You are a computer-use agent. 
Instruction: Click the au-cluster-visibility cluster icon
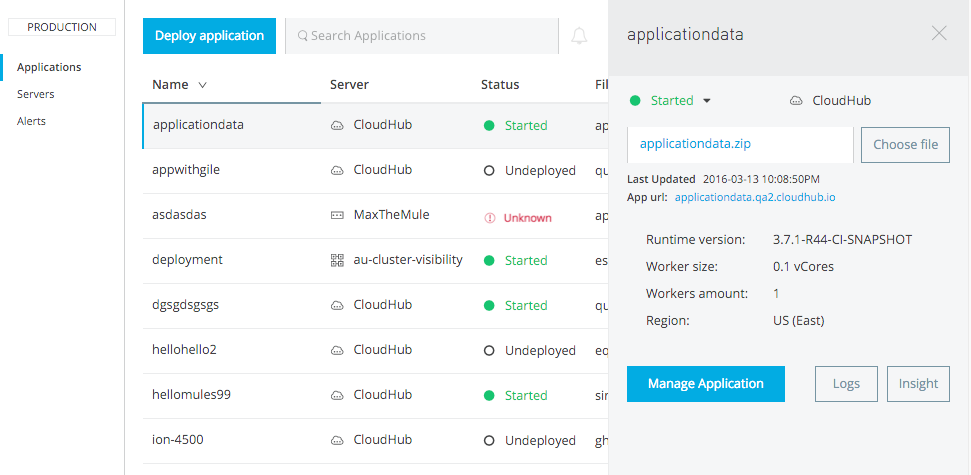point(337,260)
